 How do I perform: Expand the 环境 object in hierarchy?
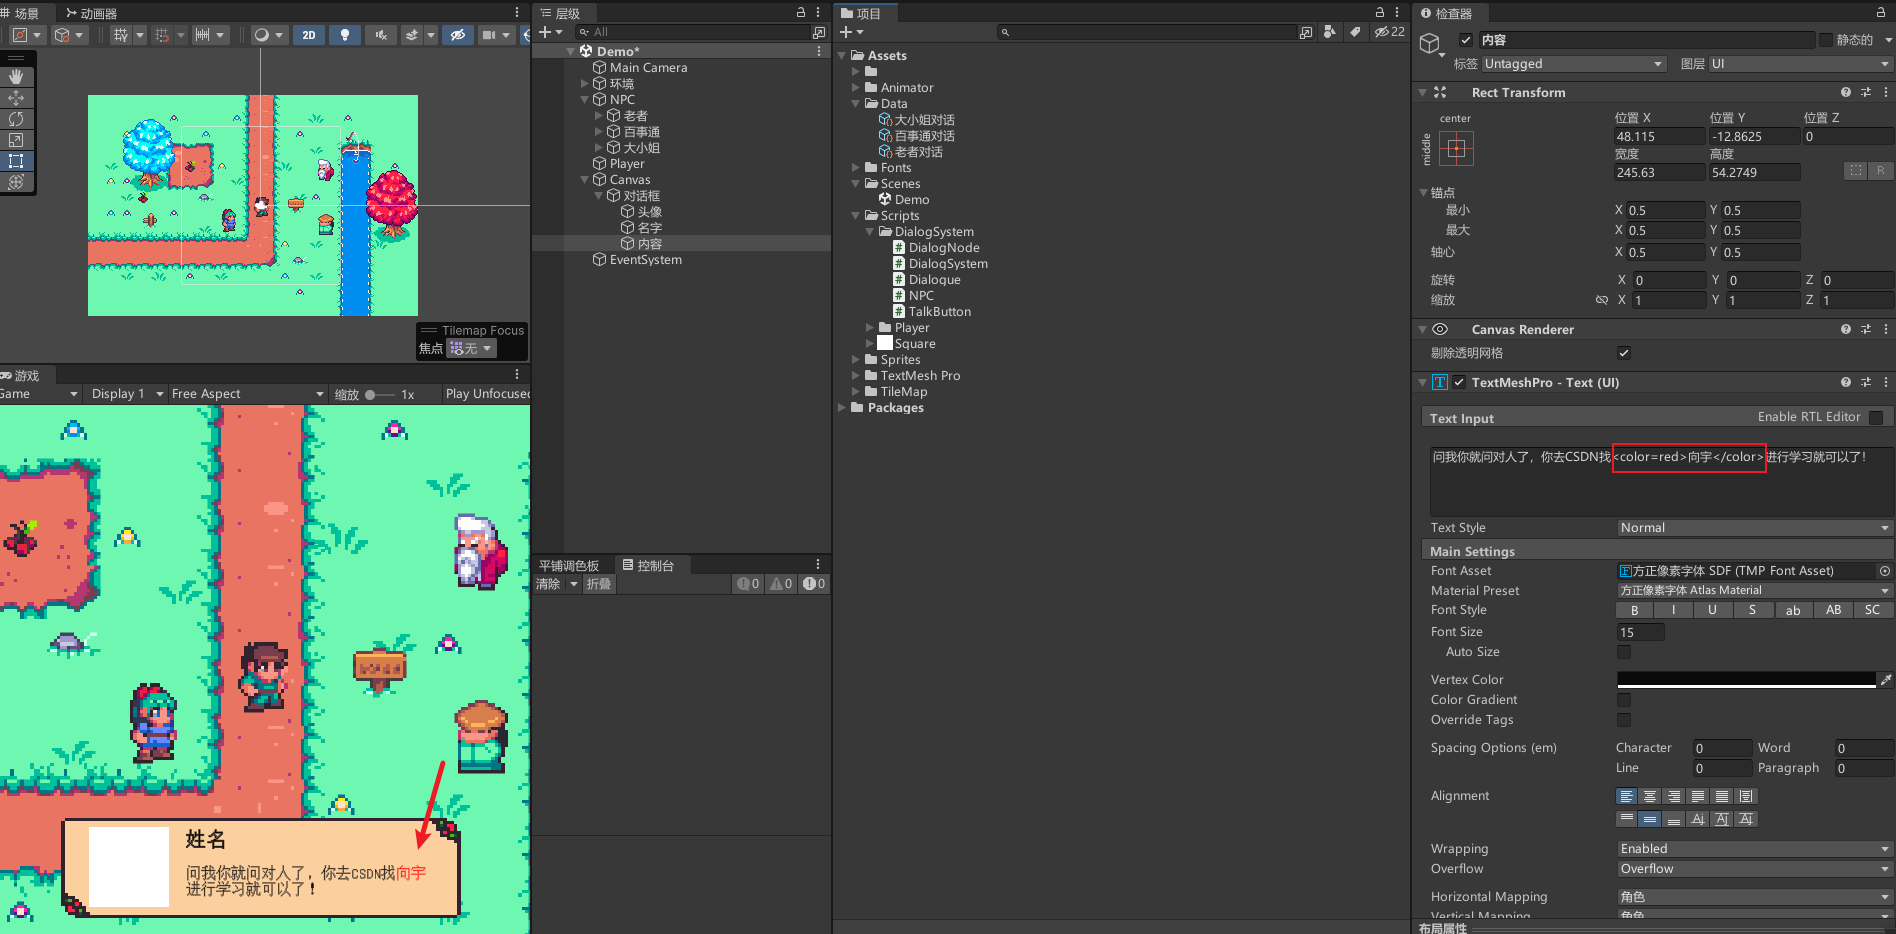pos(585,84)
